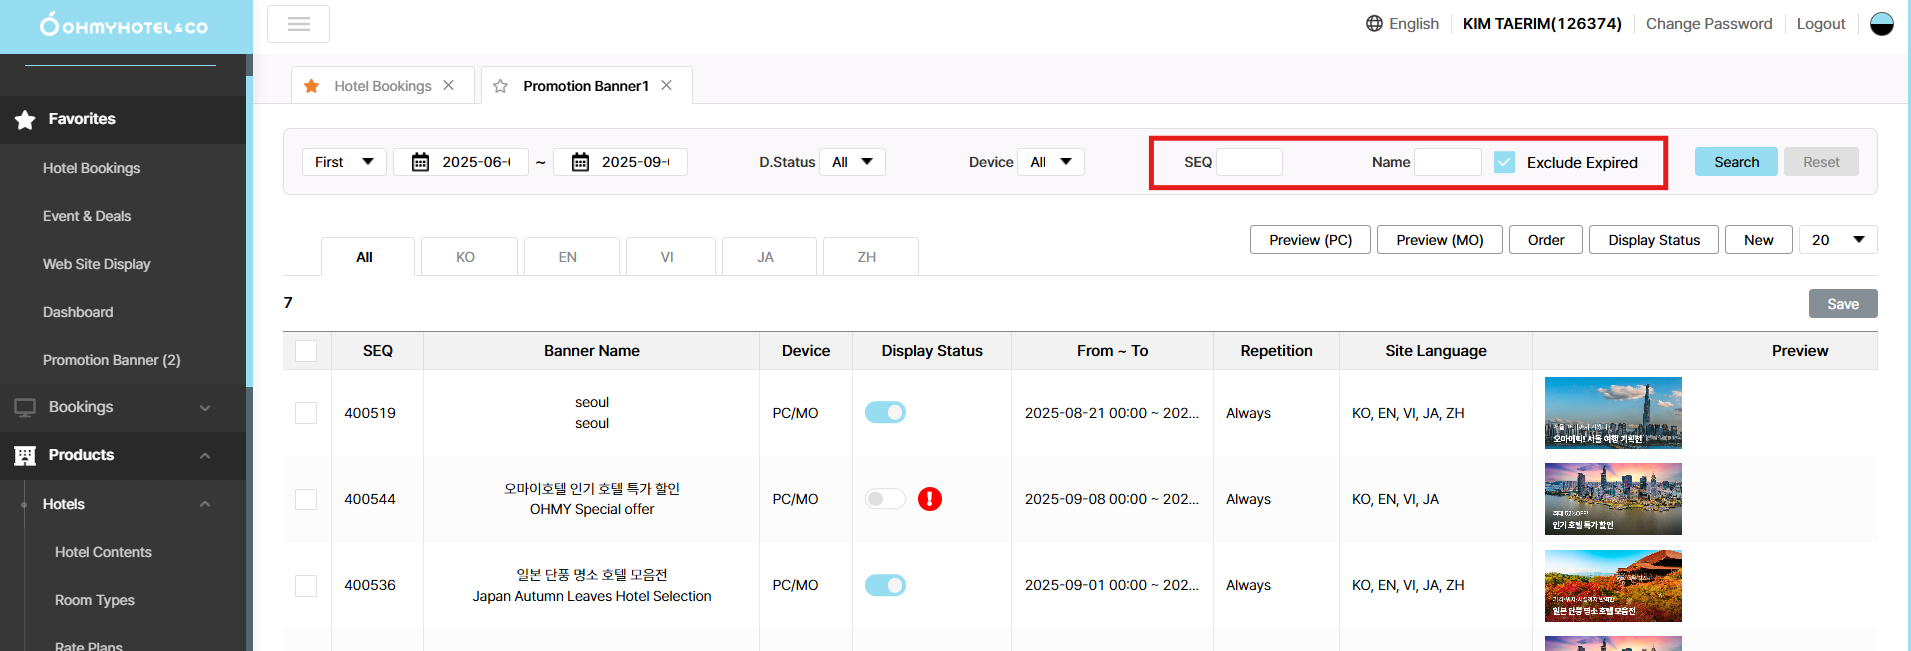This screenshot has height=651, width=1911.
Task: Click the Search button
Action: [x=1735, y=162]
